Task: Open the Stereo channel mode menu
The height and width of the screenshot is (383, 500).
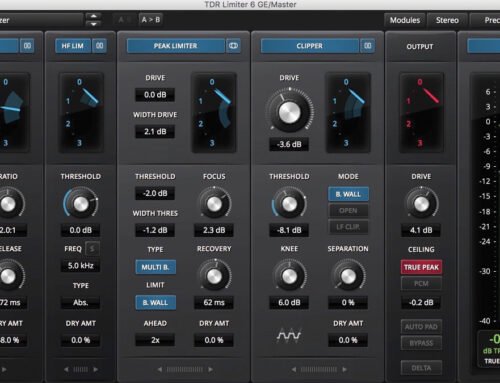Action: pos(447,20)
